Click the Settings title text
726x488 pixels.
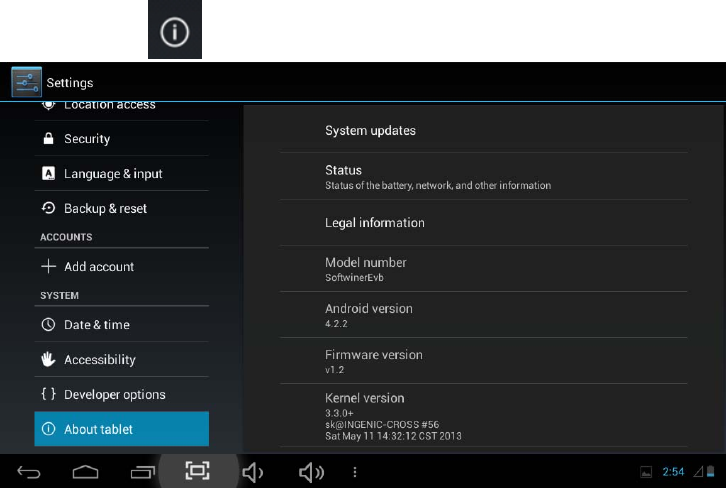[69, 82]
